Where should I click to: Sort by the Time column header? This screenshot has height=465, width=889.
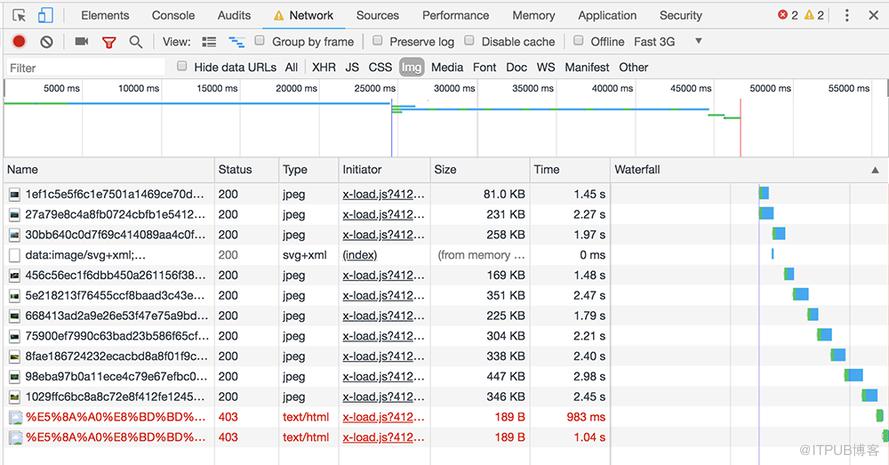point(570,170)
